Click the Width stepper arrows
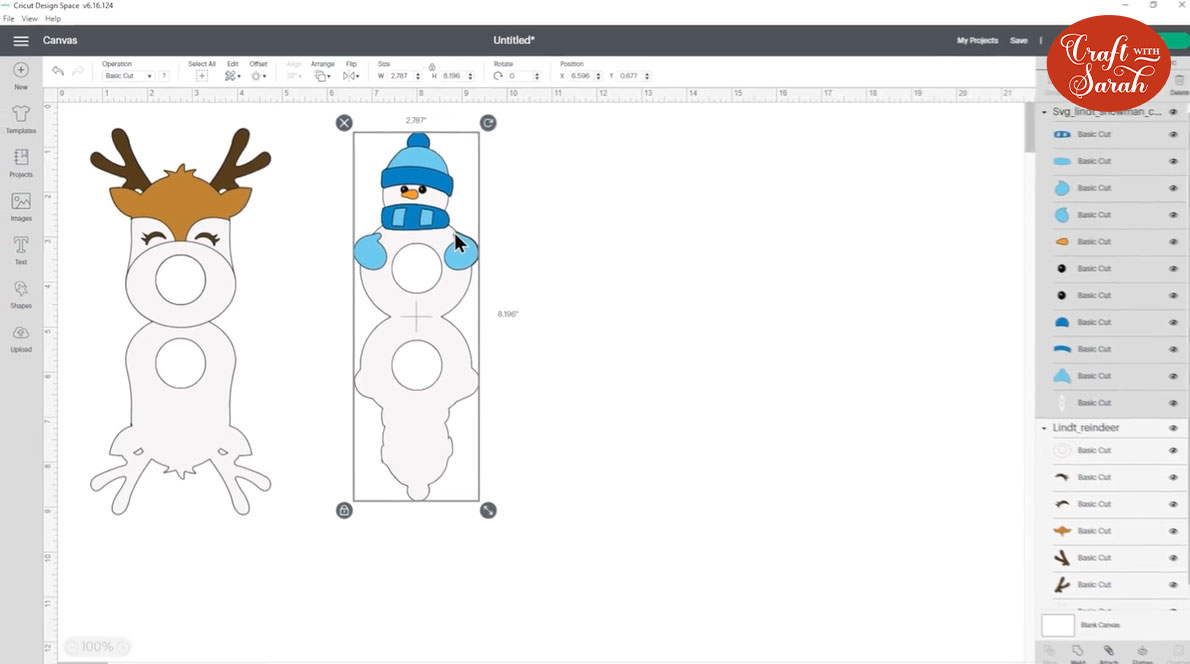 click(418, 76)
